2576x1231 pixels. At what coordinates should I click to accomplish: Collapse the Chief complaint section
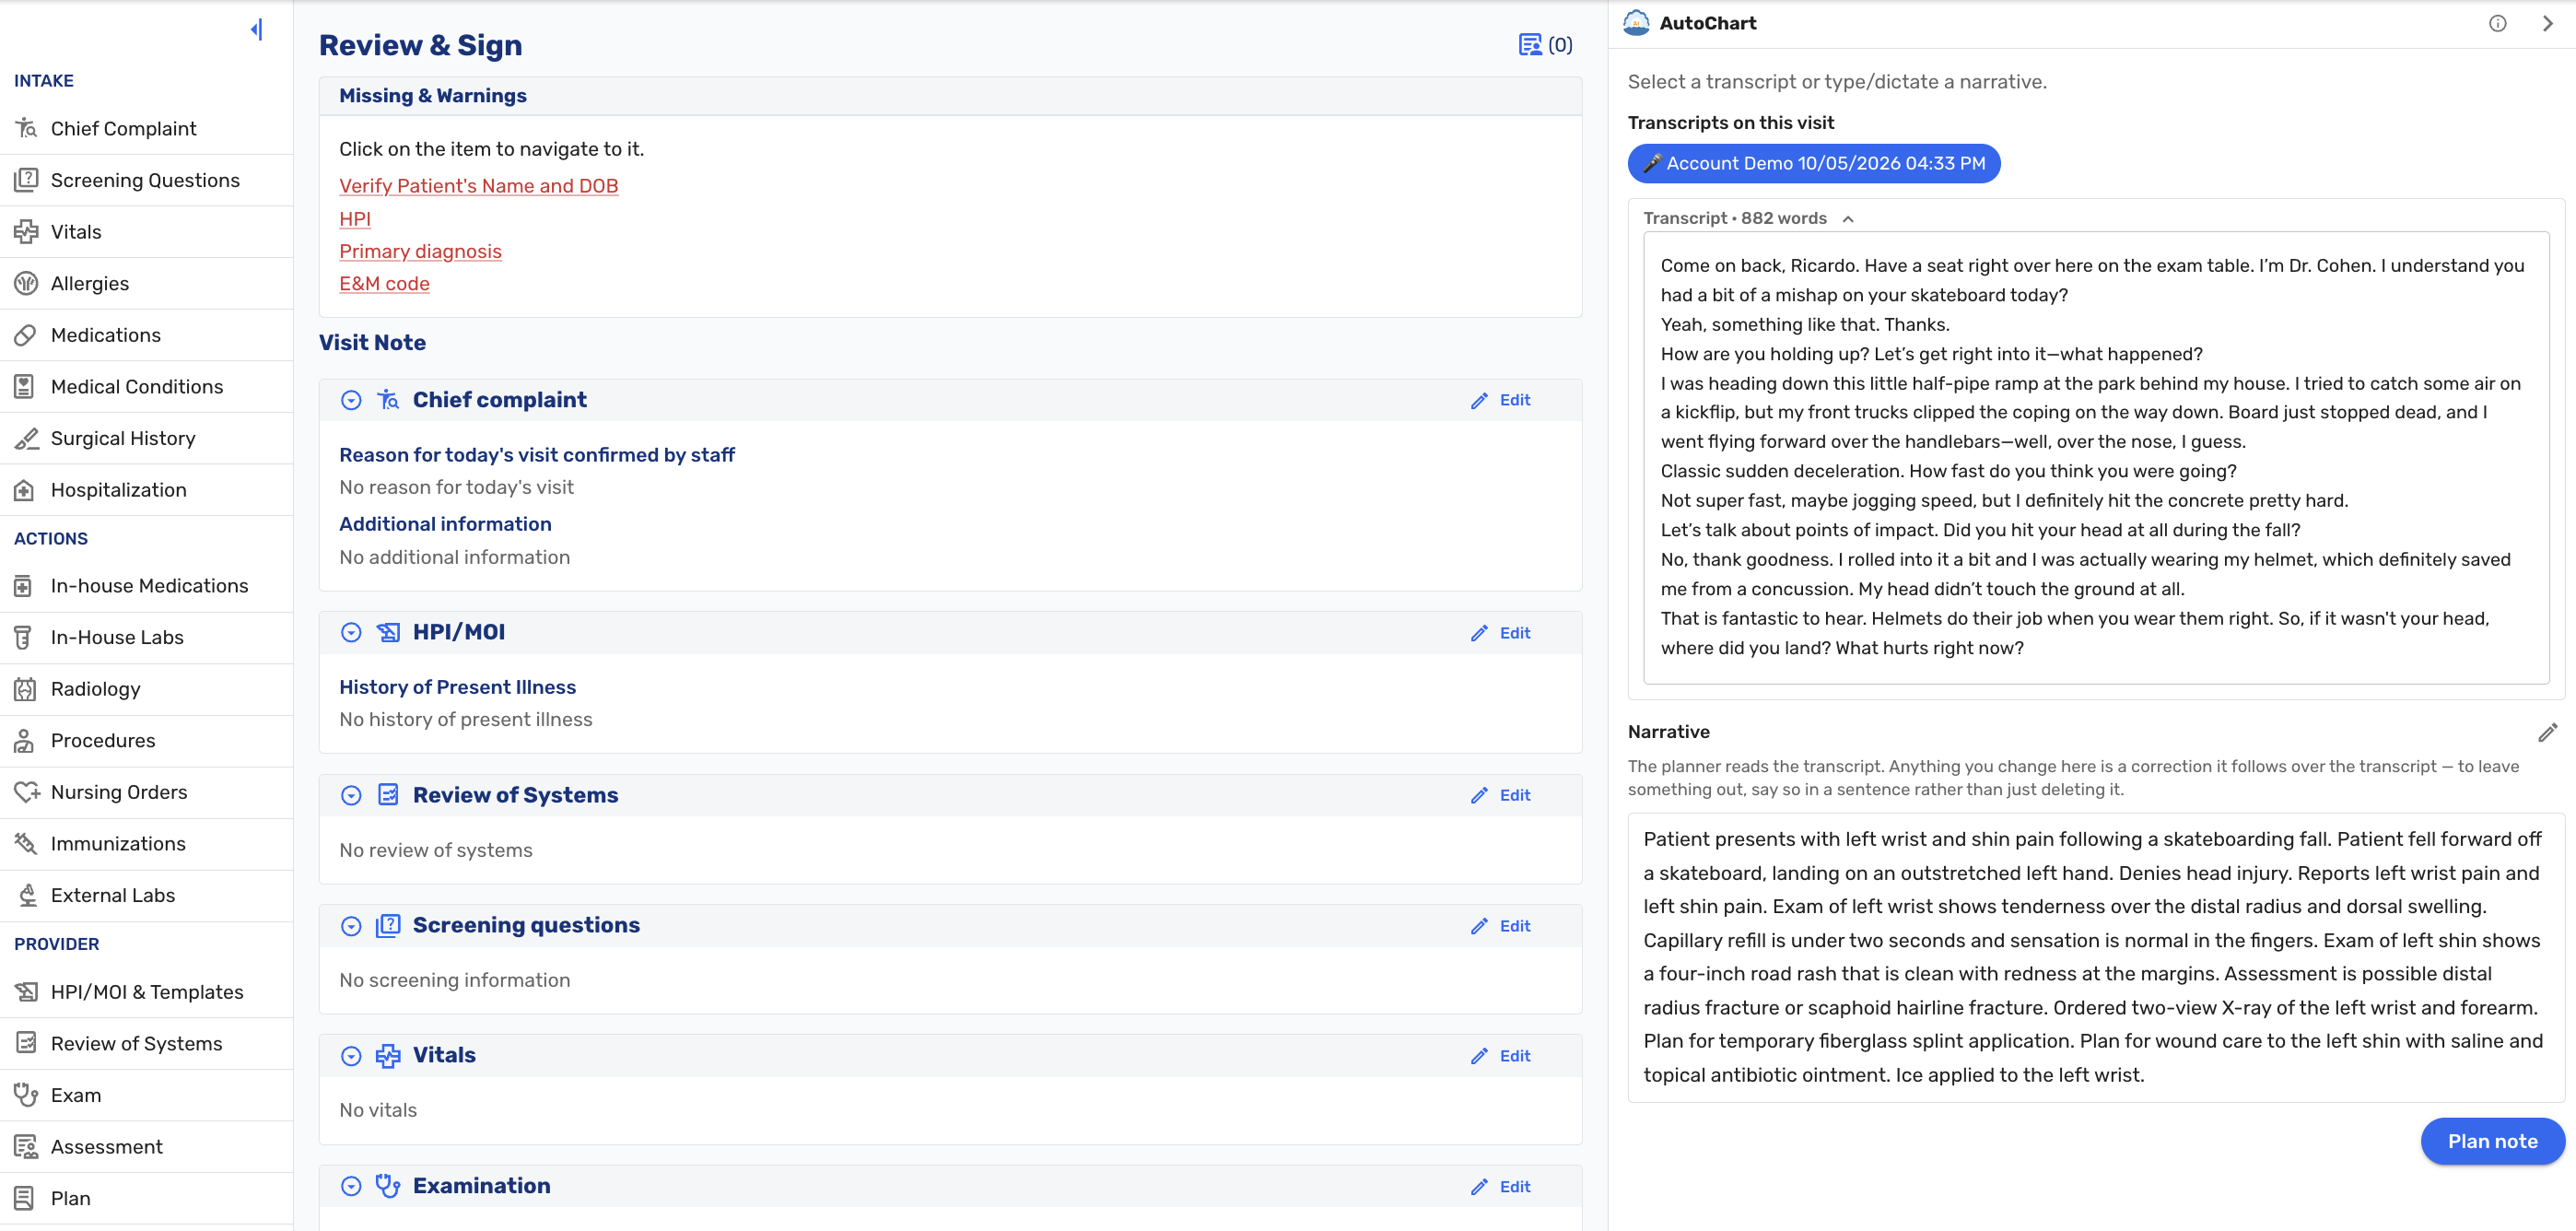coord(351,400)
